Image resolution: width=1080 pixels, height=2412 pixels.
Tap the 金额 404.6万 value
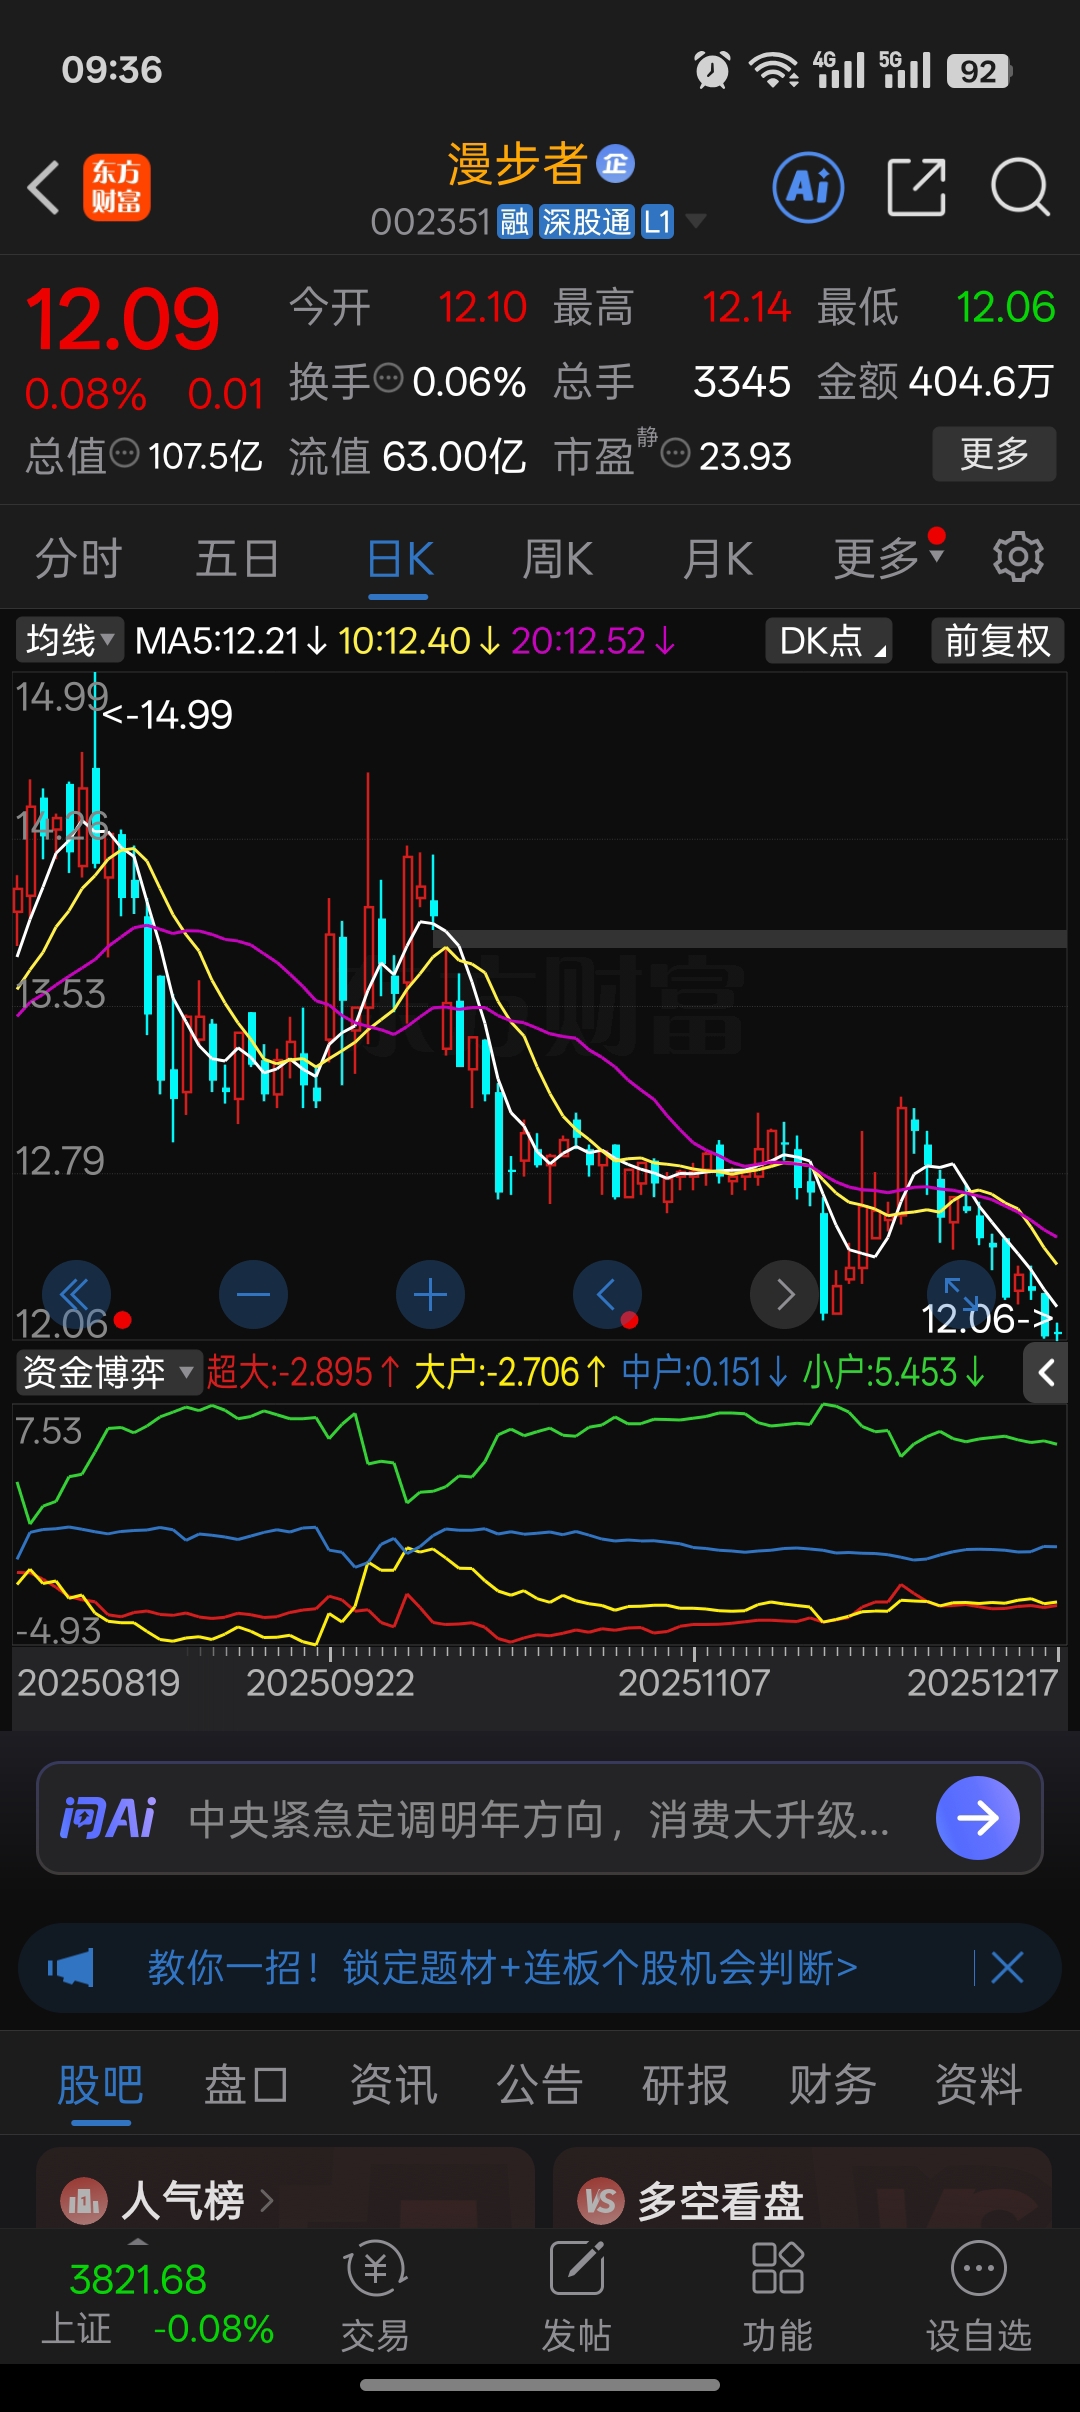pos(980,381)
